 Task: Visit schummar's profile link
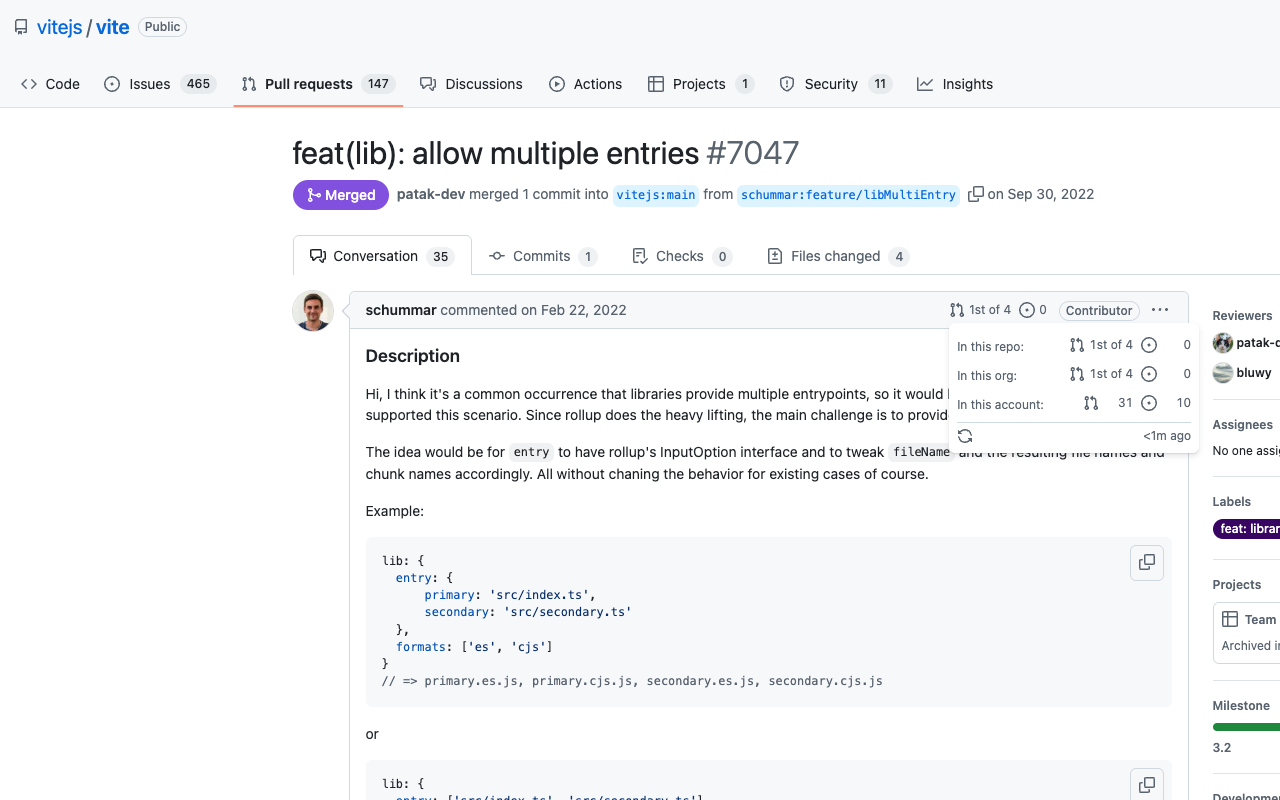point(401,310)
